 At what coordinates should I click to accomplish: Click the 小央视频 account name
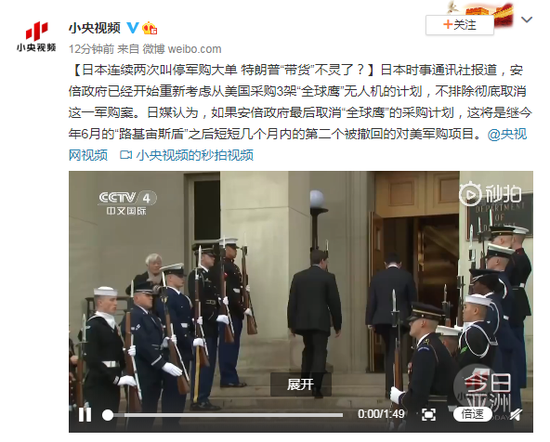tap(95, 28)
